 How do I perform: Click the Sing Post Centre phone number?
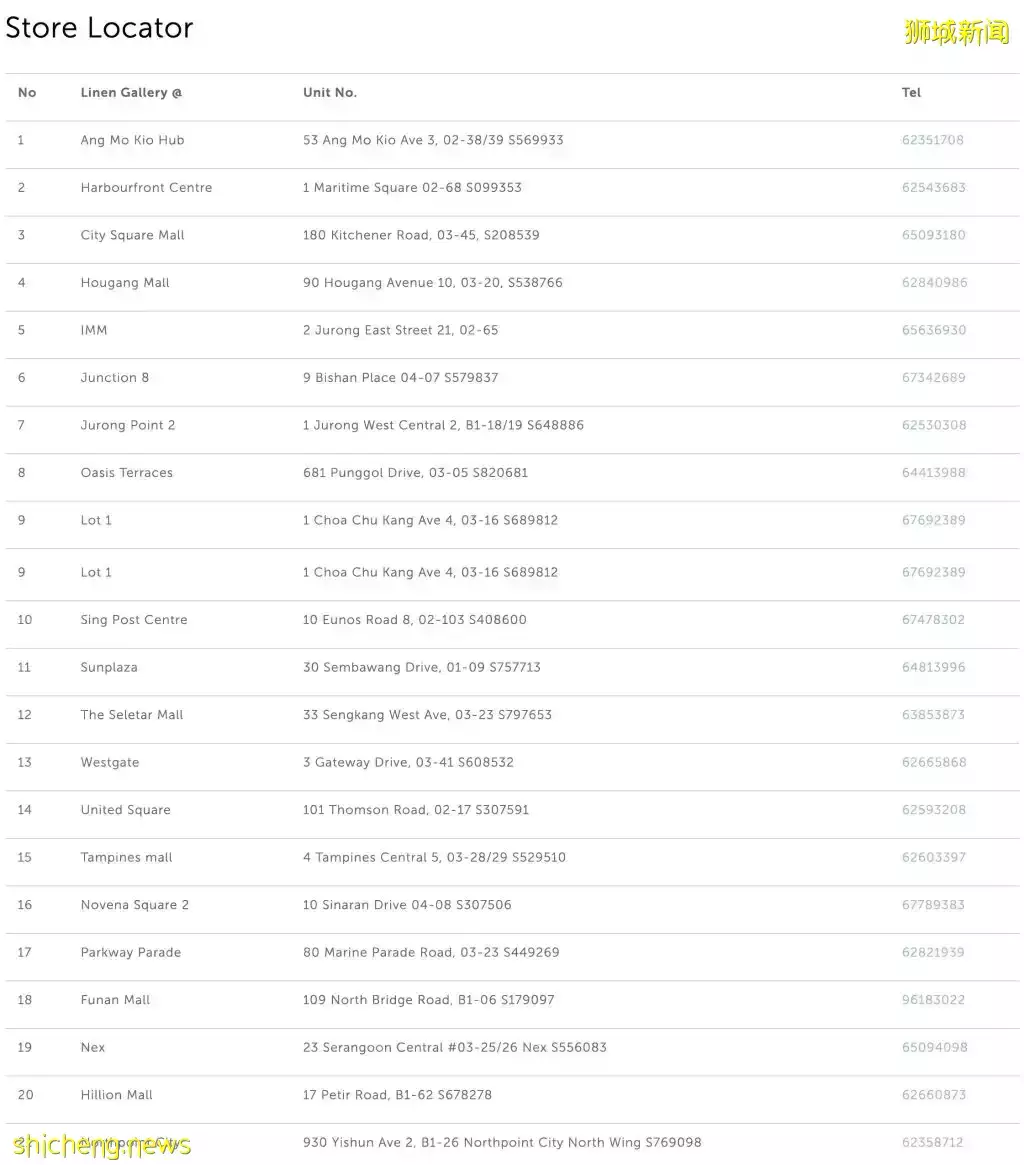tap(933, 620)
